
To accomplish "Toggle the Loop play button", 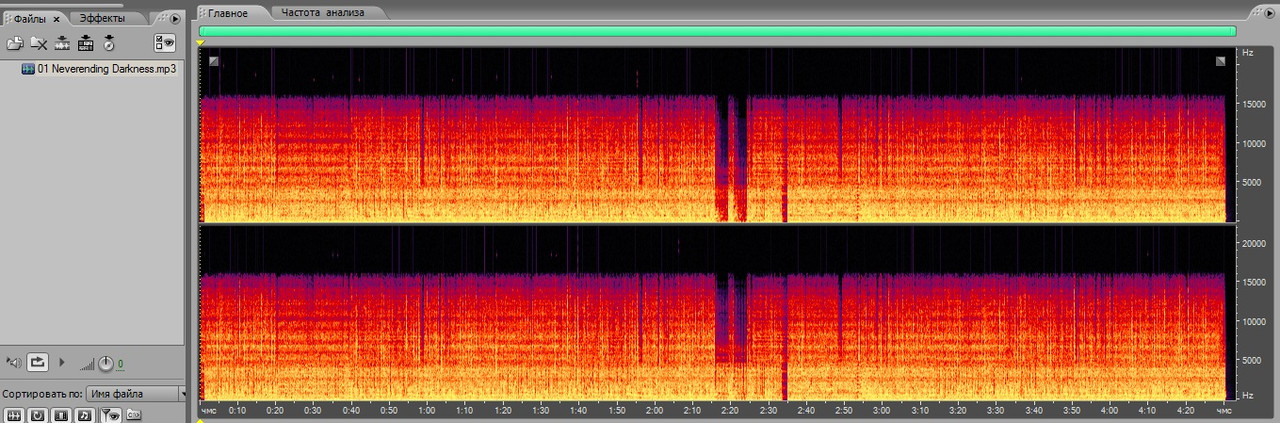I will pos(37,362).
